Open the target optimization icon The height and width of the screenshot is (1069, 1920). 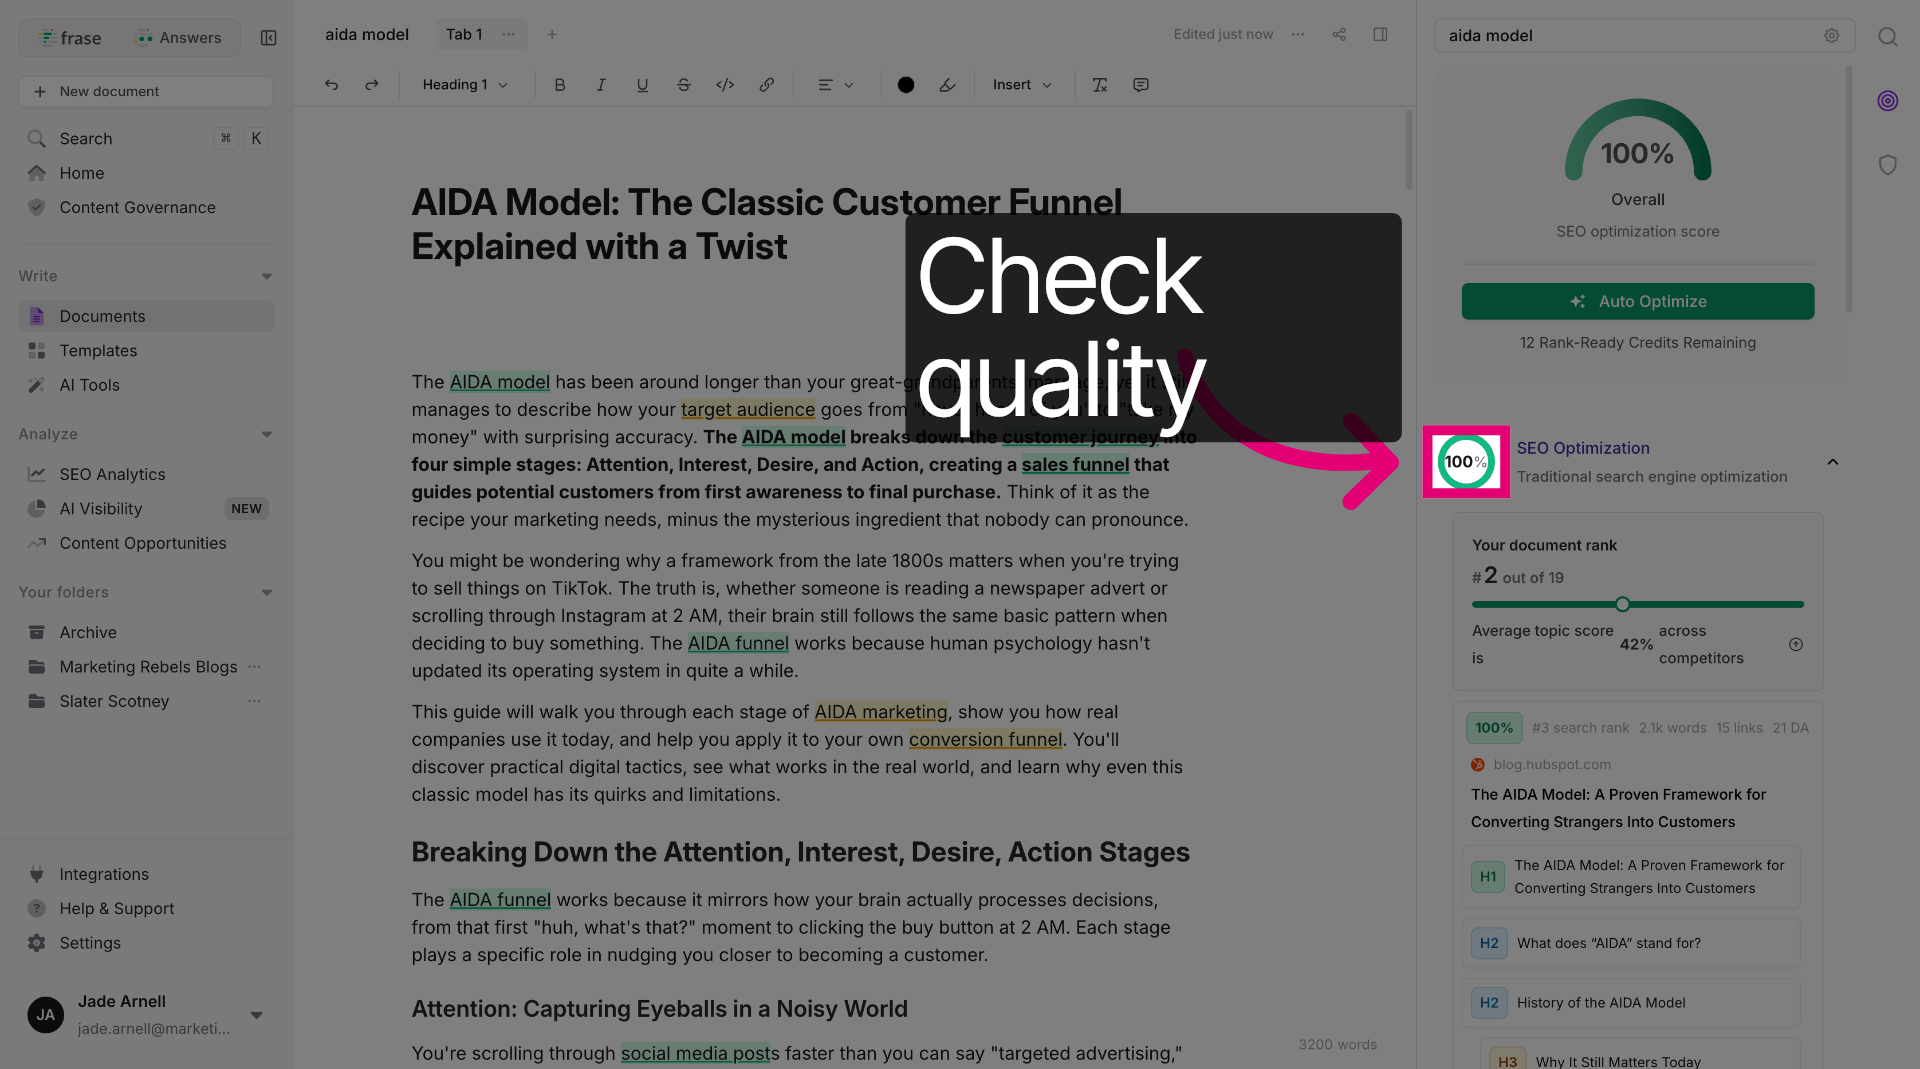pos(1888,101)
